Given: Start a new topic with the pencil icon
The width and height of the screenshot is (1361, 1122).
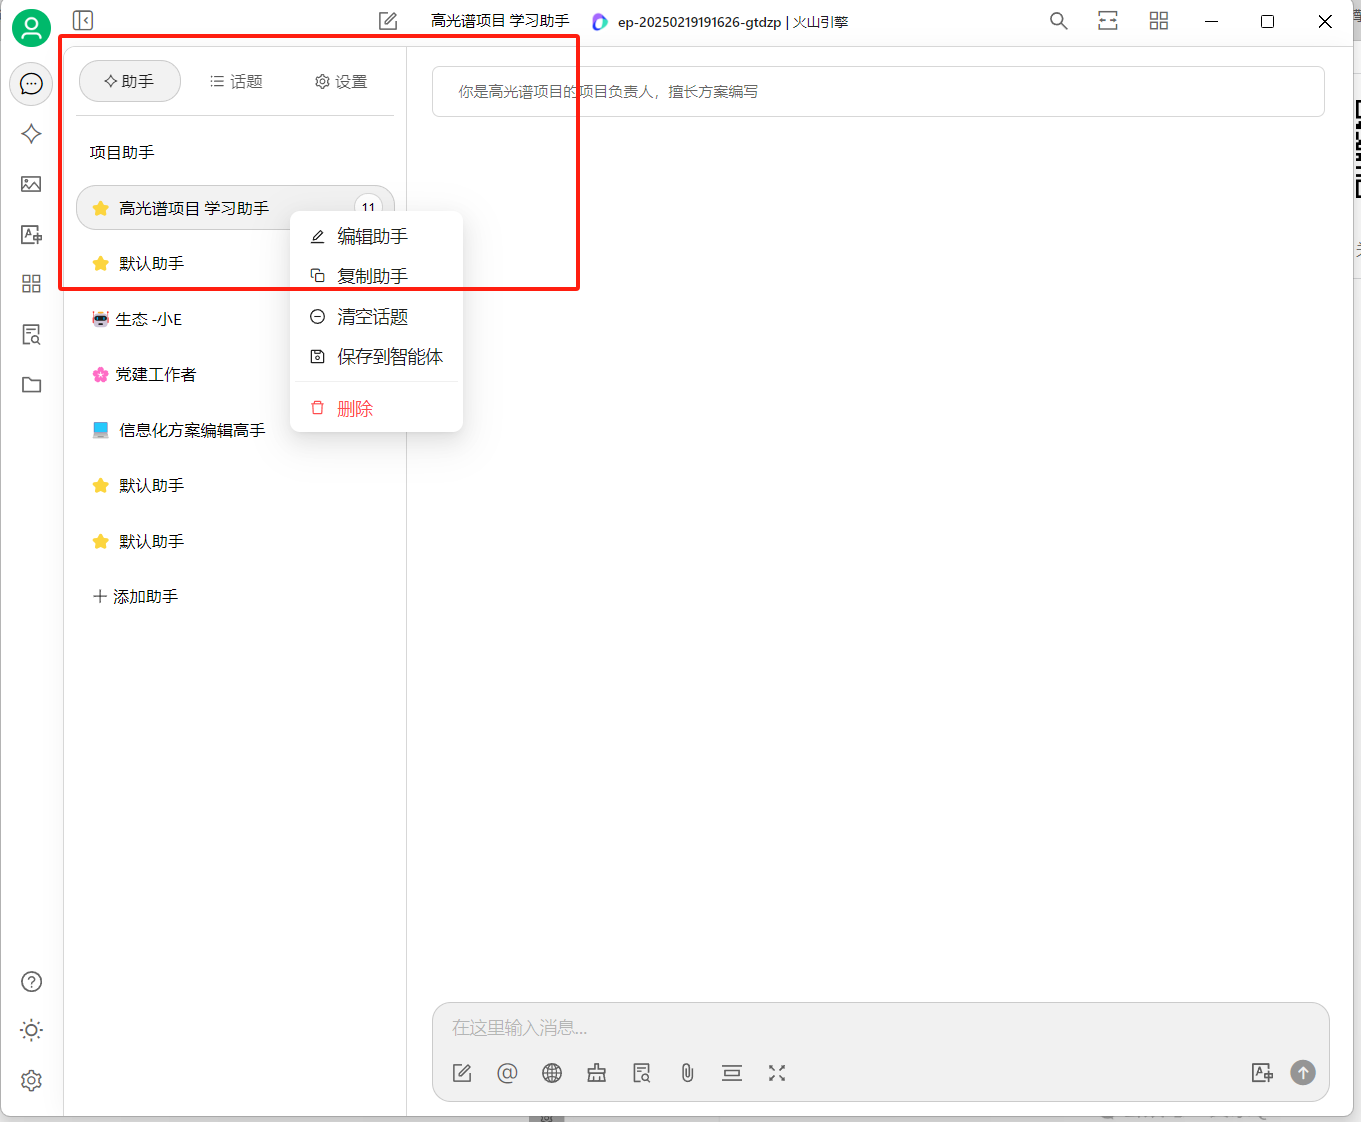Looking at the screenshot, I should pos(462,1072).
